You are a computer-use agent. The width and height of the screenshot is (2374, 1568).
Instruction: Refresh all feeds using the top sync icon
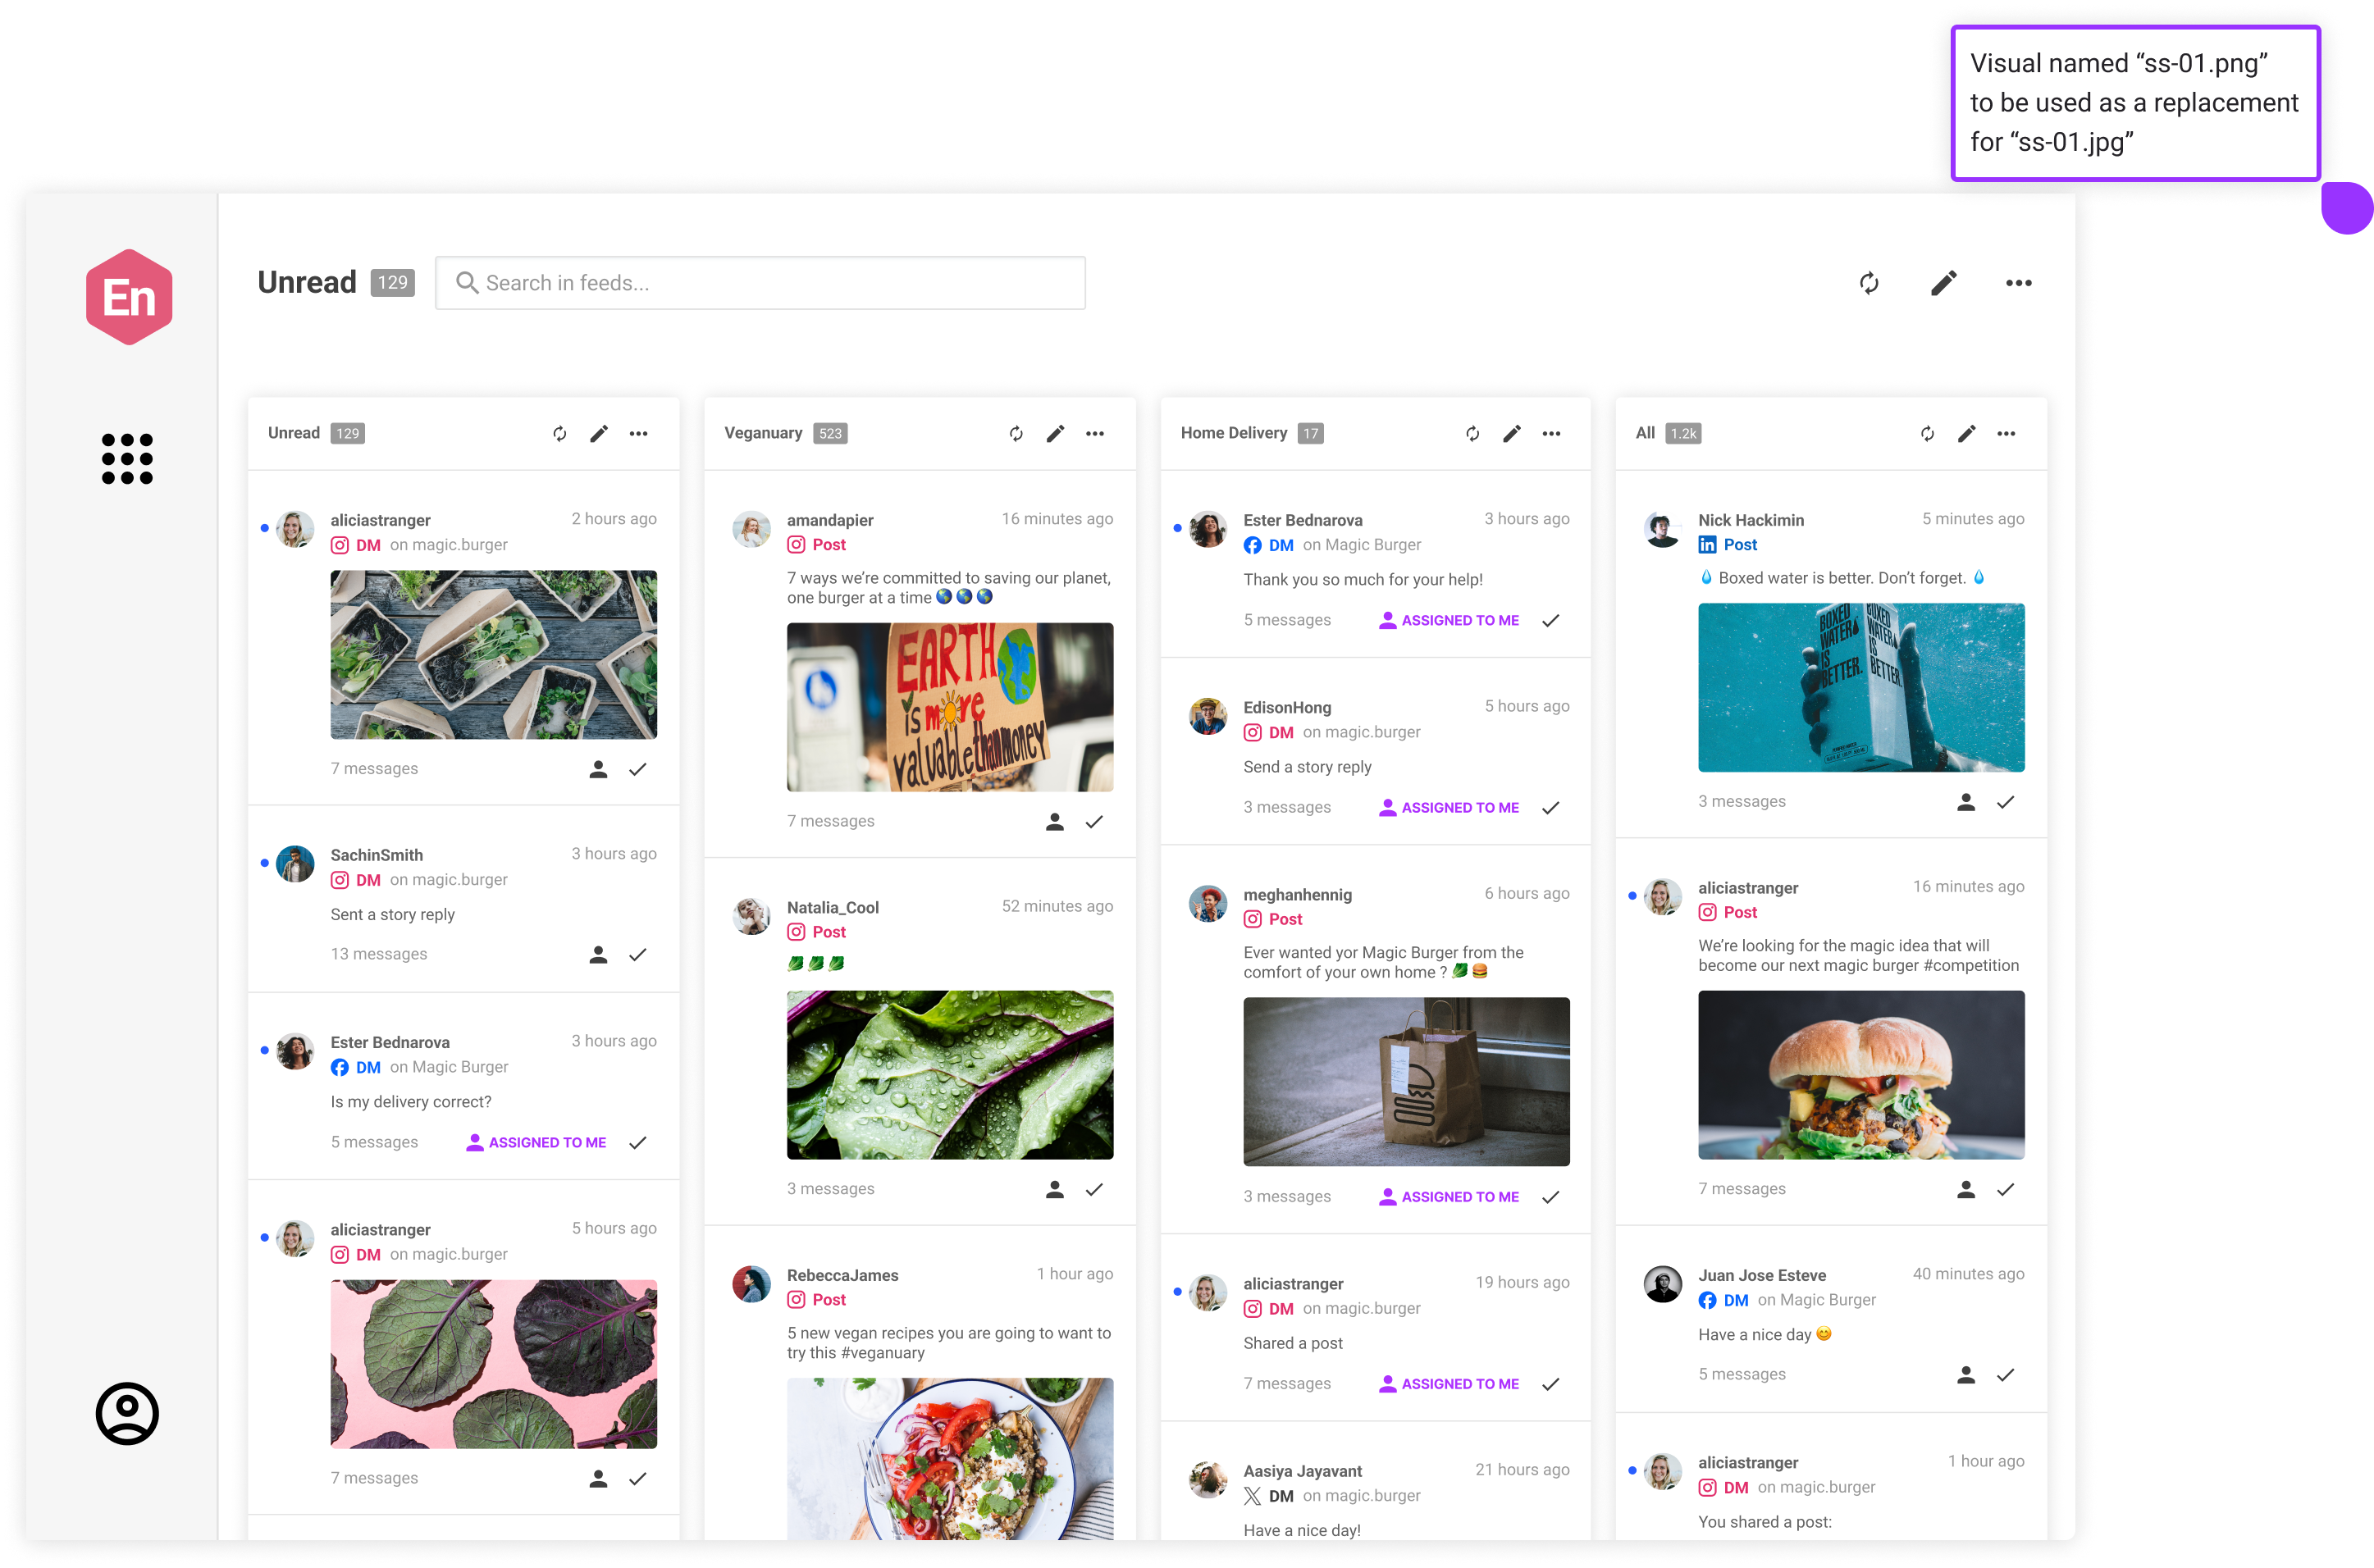click(1869, 283)
